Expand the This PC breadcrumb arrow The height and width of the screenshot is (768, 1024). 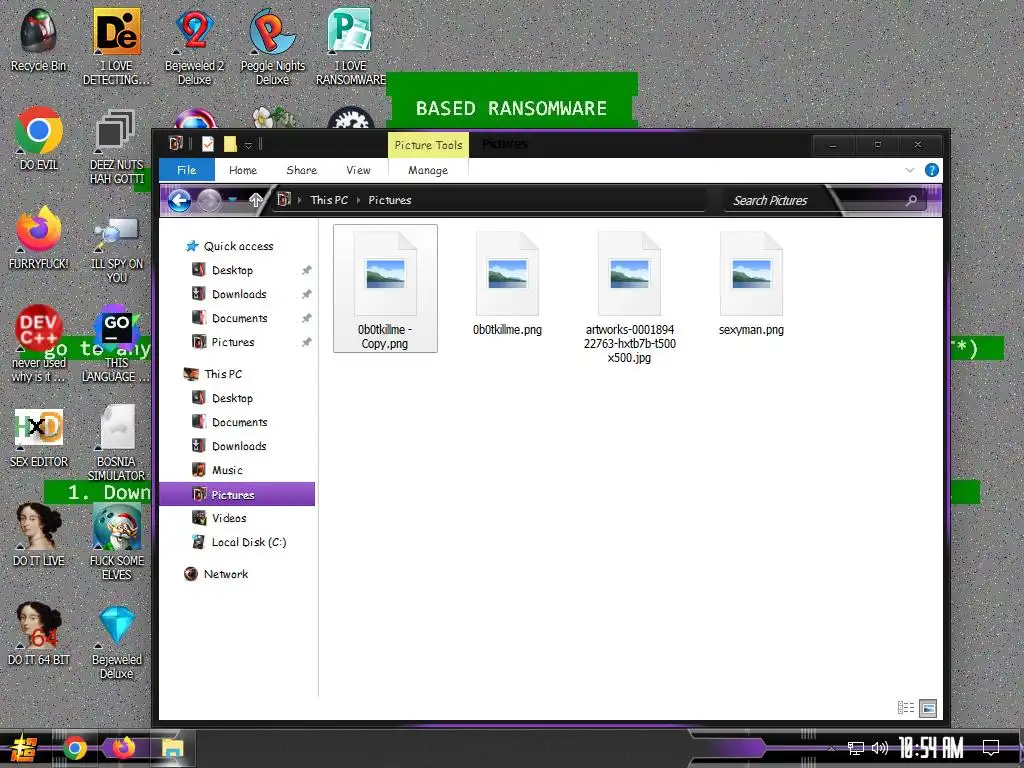point(359,200)
